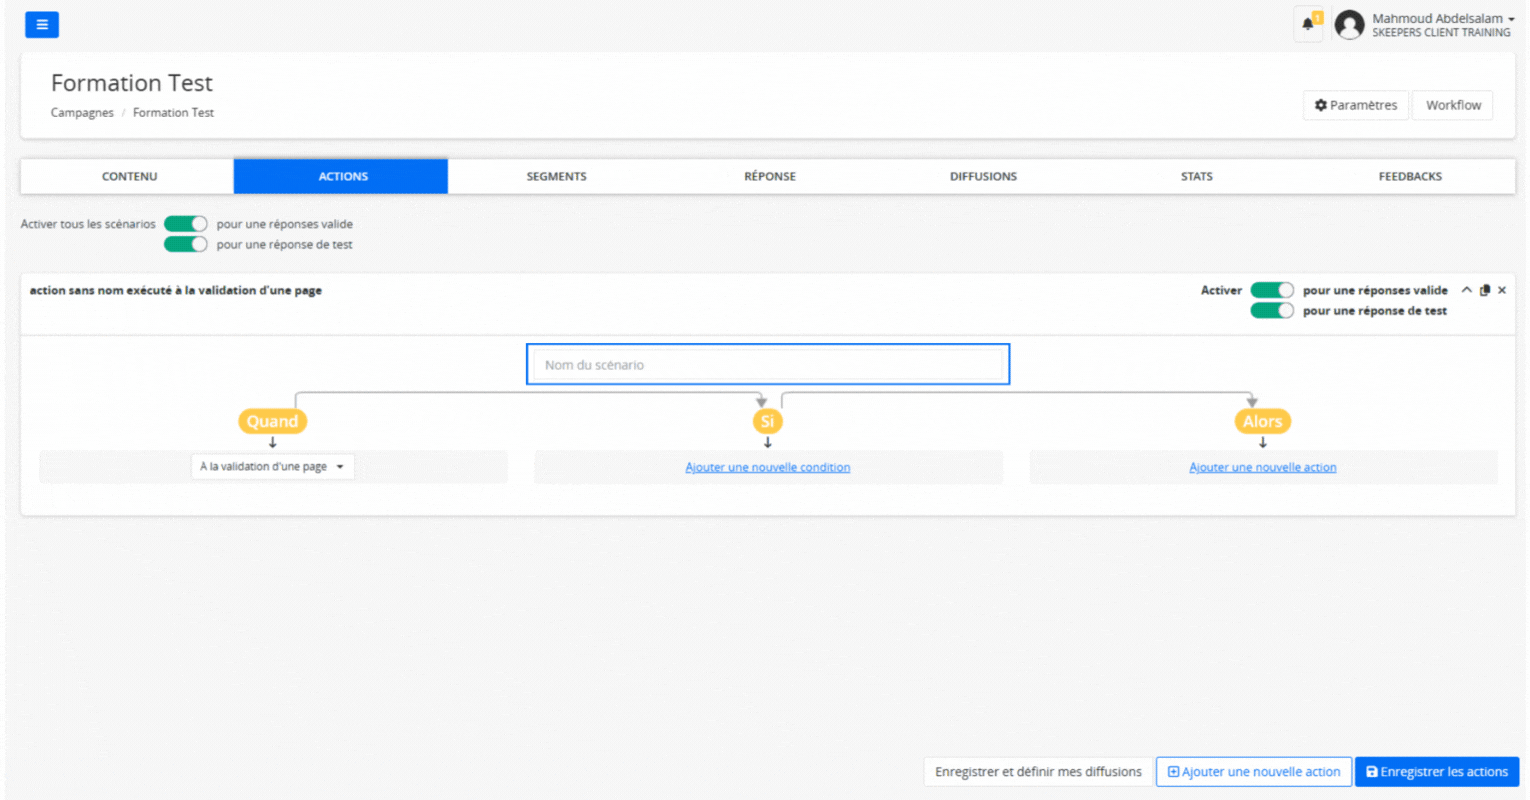The width and height of the screenshot is (1530, 800).
Task: Toggle all scenarios for valid responses
Action: tap(185, 224)
